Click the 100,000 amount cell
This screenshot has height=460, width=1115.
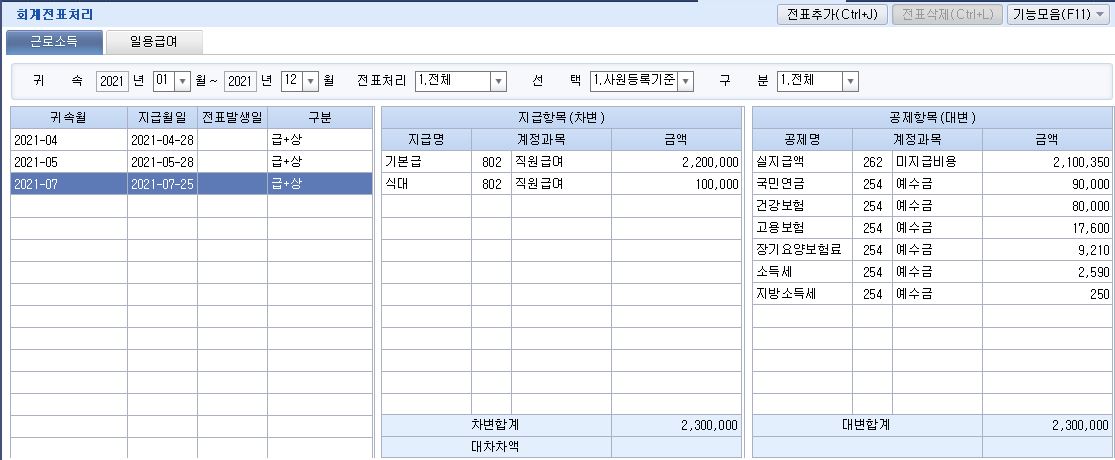(676, 184)
